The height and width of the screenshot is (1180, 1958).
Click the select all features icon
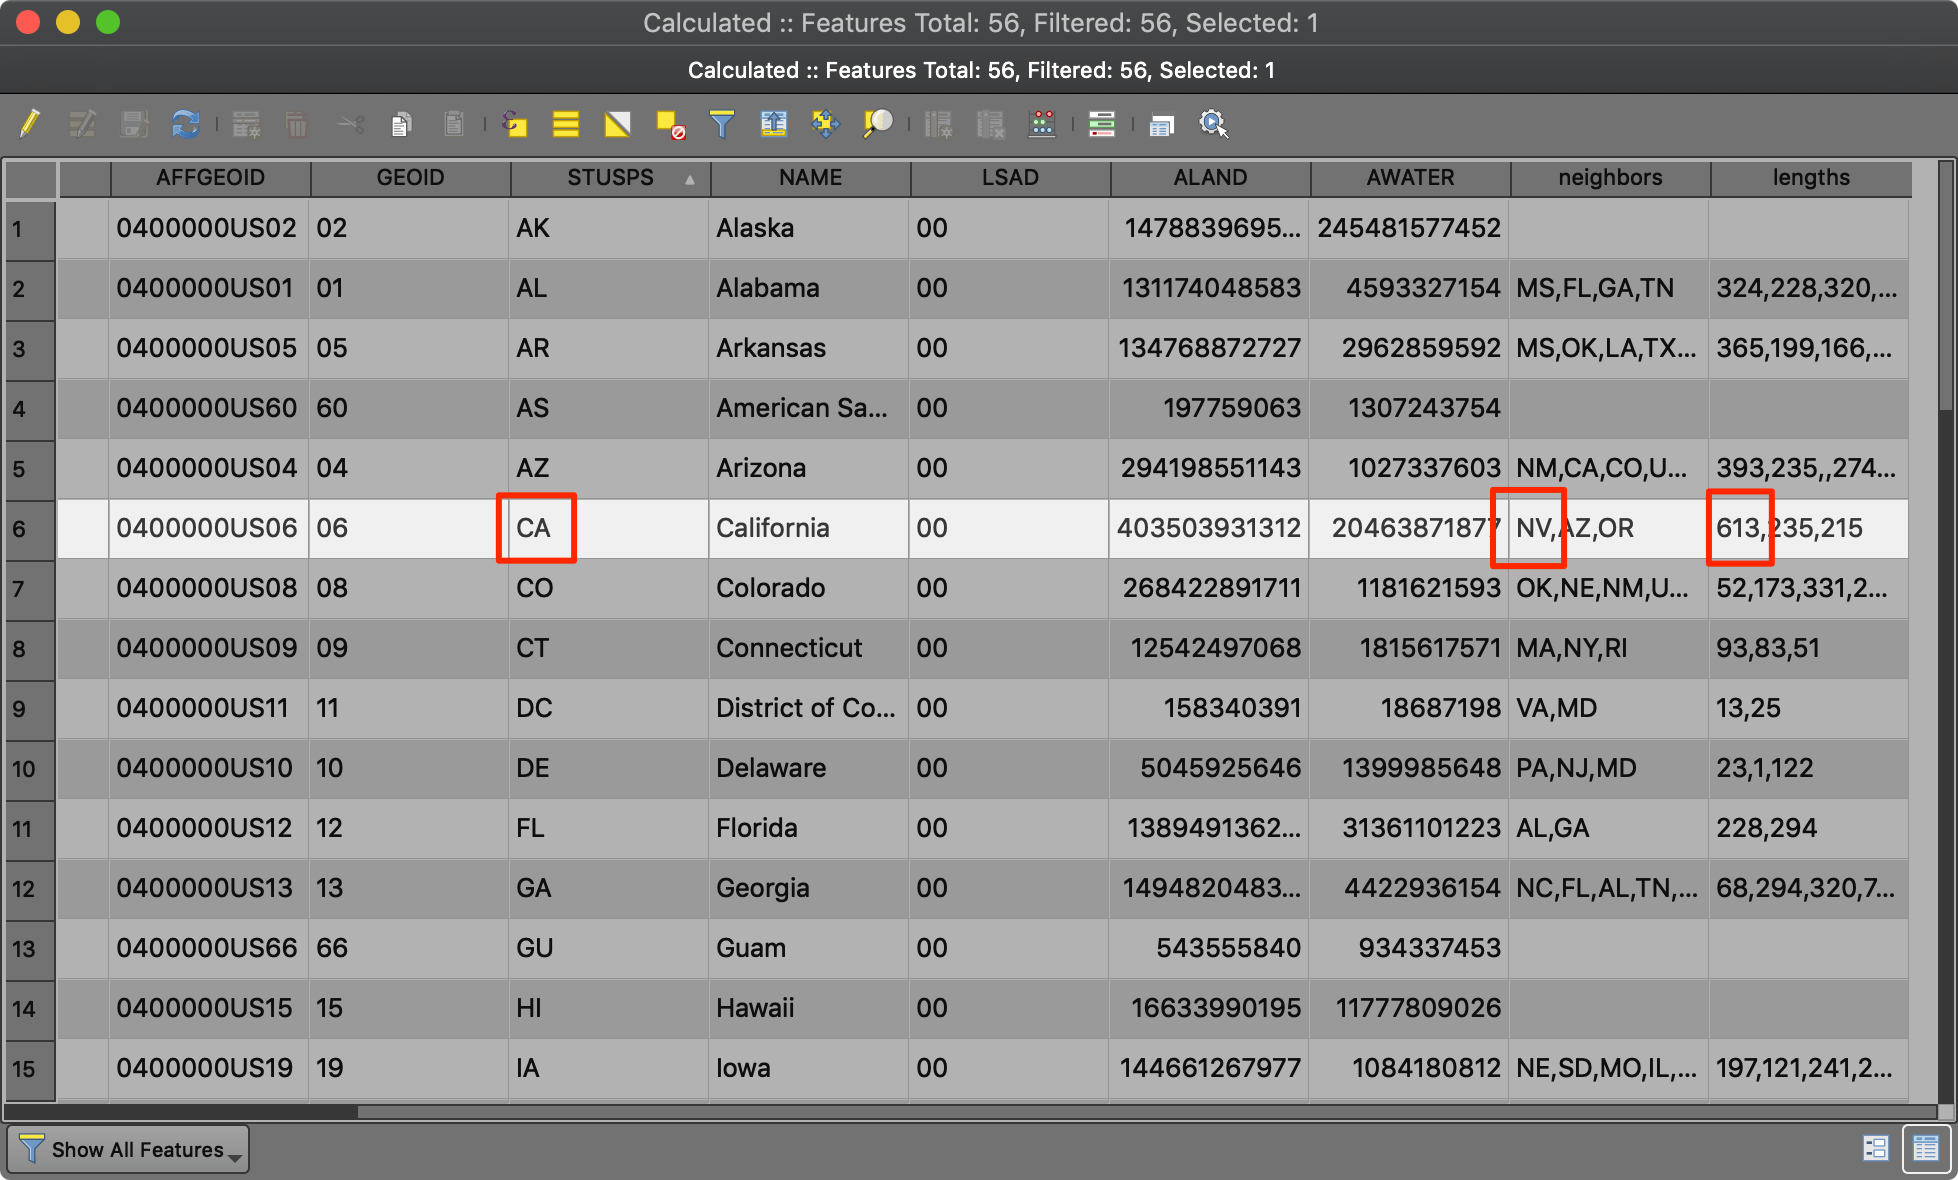[x=566, y=124]
